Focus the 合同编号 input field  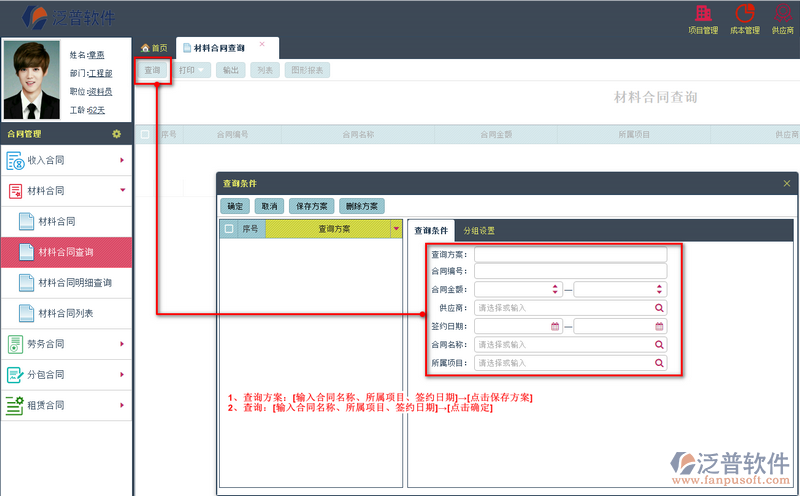[570, 271]
